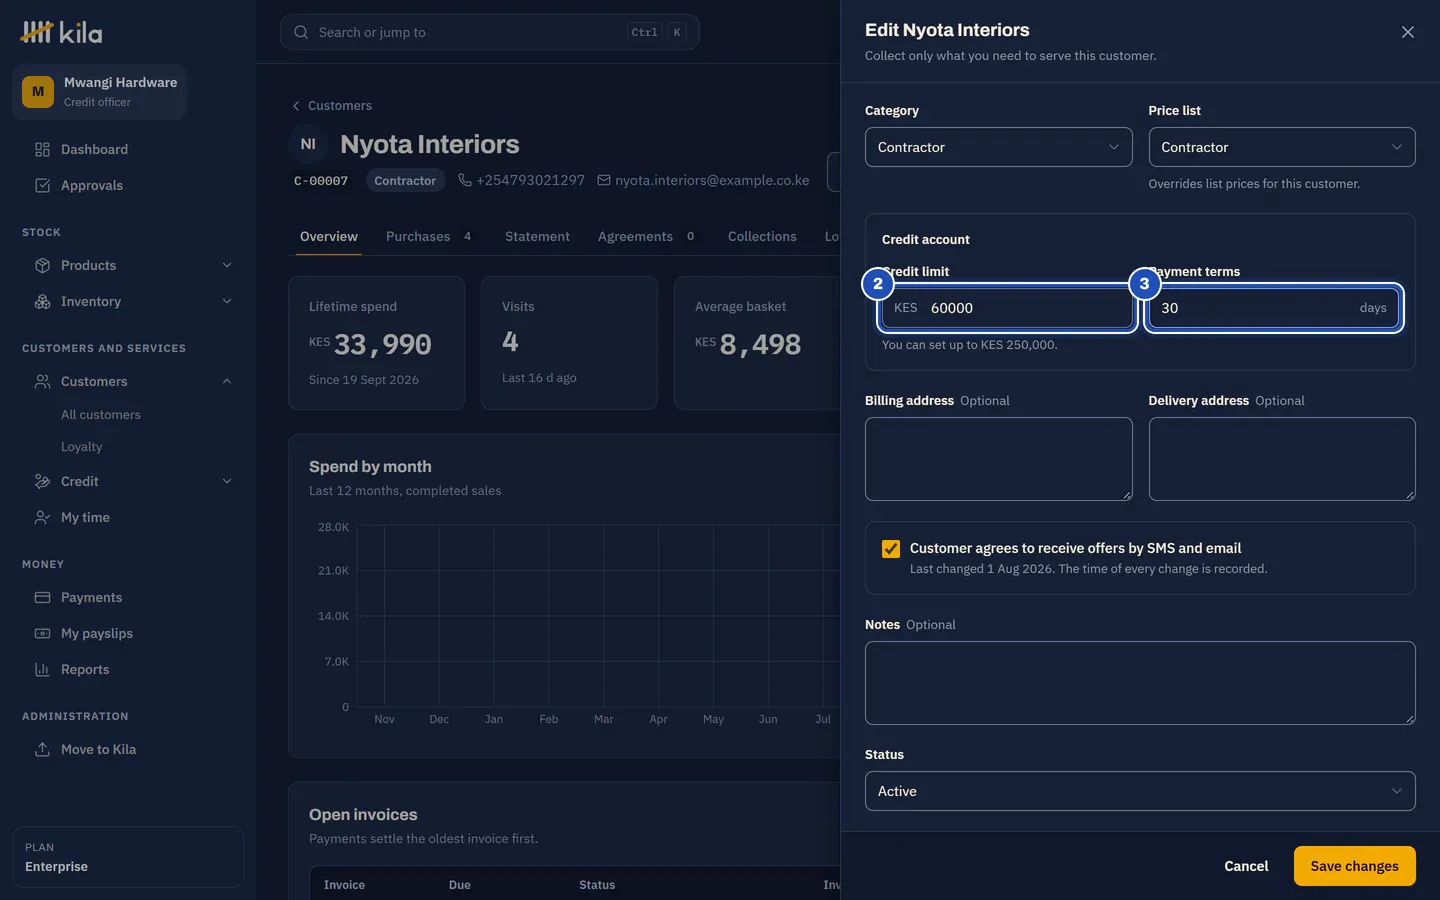Click the Billing address text area

(x=998, y=459)
